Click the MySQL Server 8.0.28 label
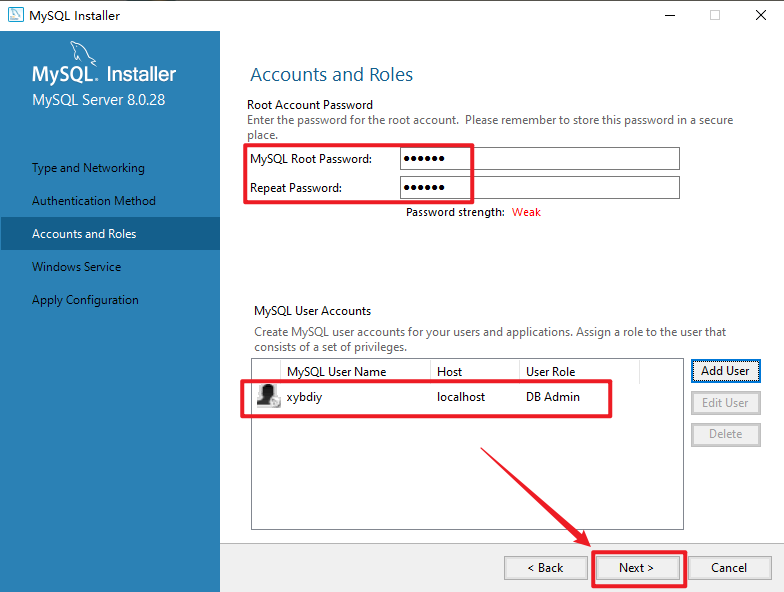The width and height of the screenshot is (784, 592). [98, 100]
